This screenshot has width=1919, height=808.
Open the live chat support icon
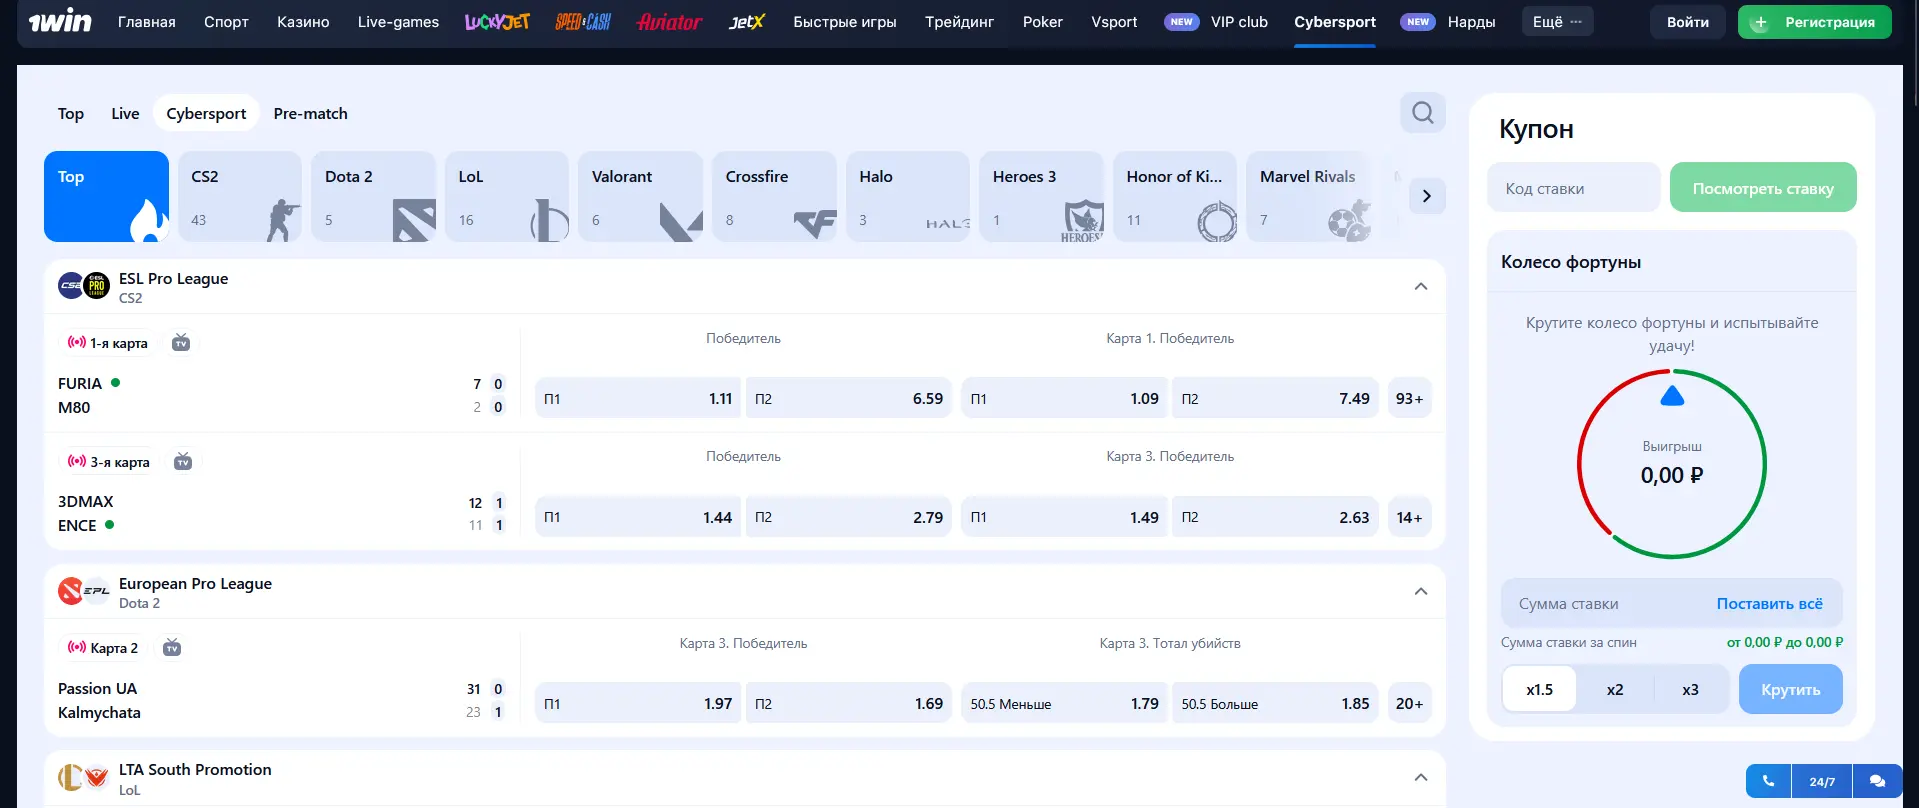(x=1877, y=781)
